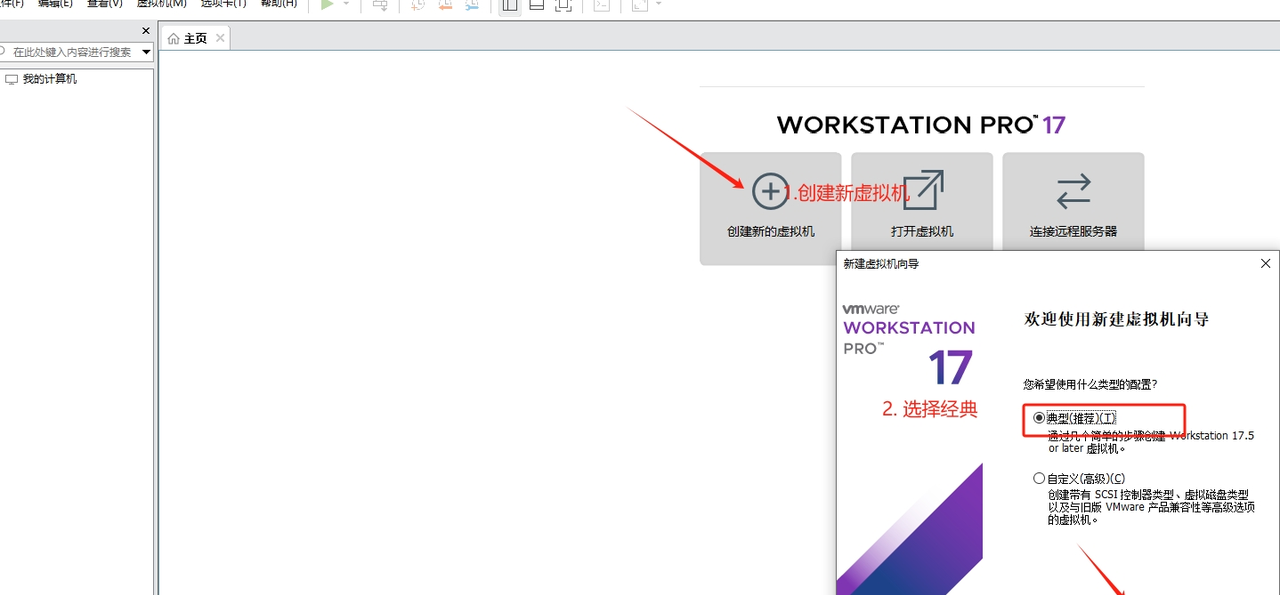Click the 打开虚拟机 open-window arrow icon
The height and width of the screenshot is (595, 1280).
922,190
